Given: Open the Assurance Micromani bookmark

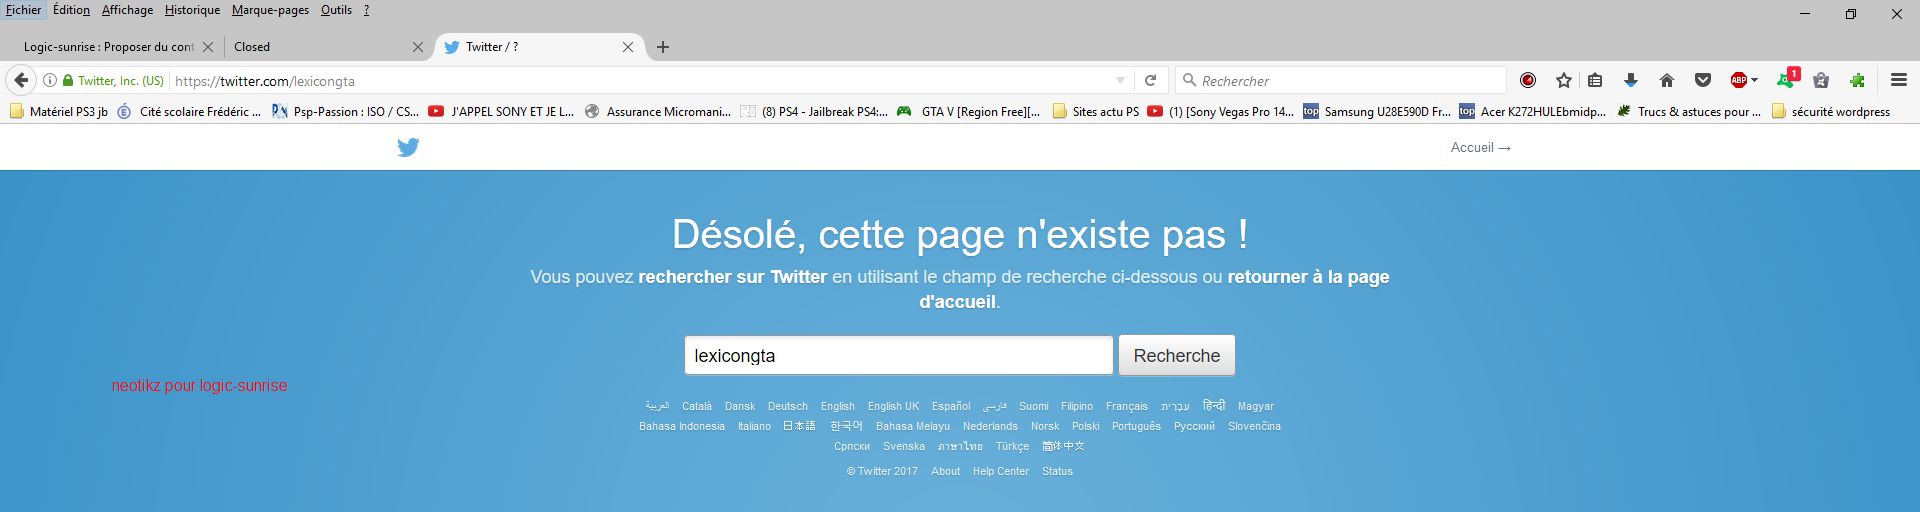Looking at the screenshot, I should pos(658,112).
